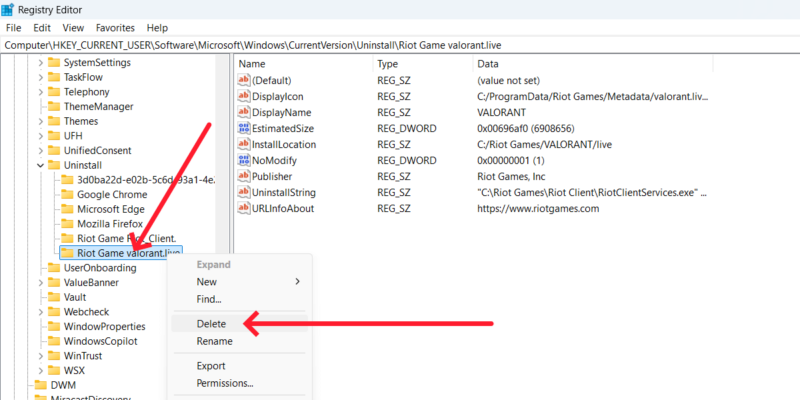800x400 pixels.
Task: Click the C:/Riot Games/VALORANT/live data value
Action: coord(544,145)
